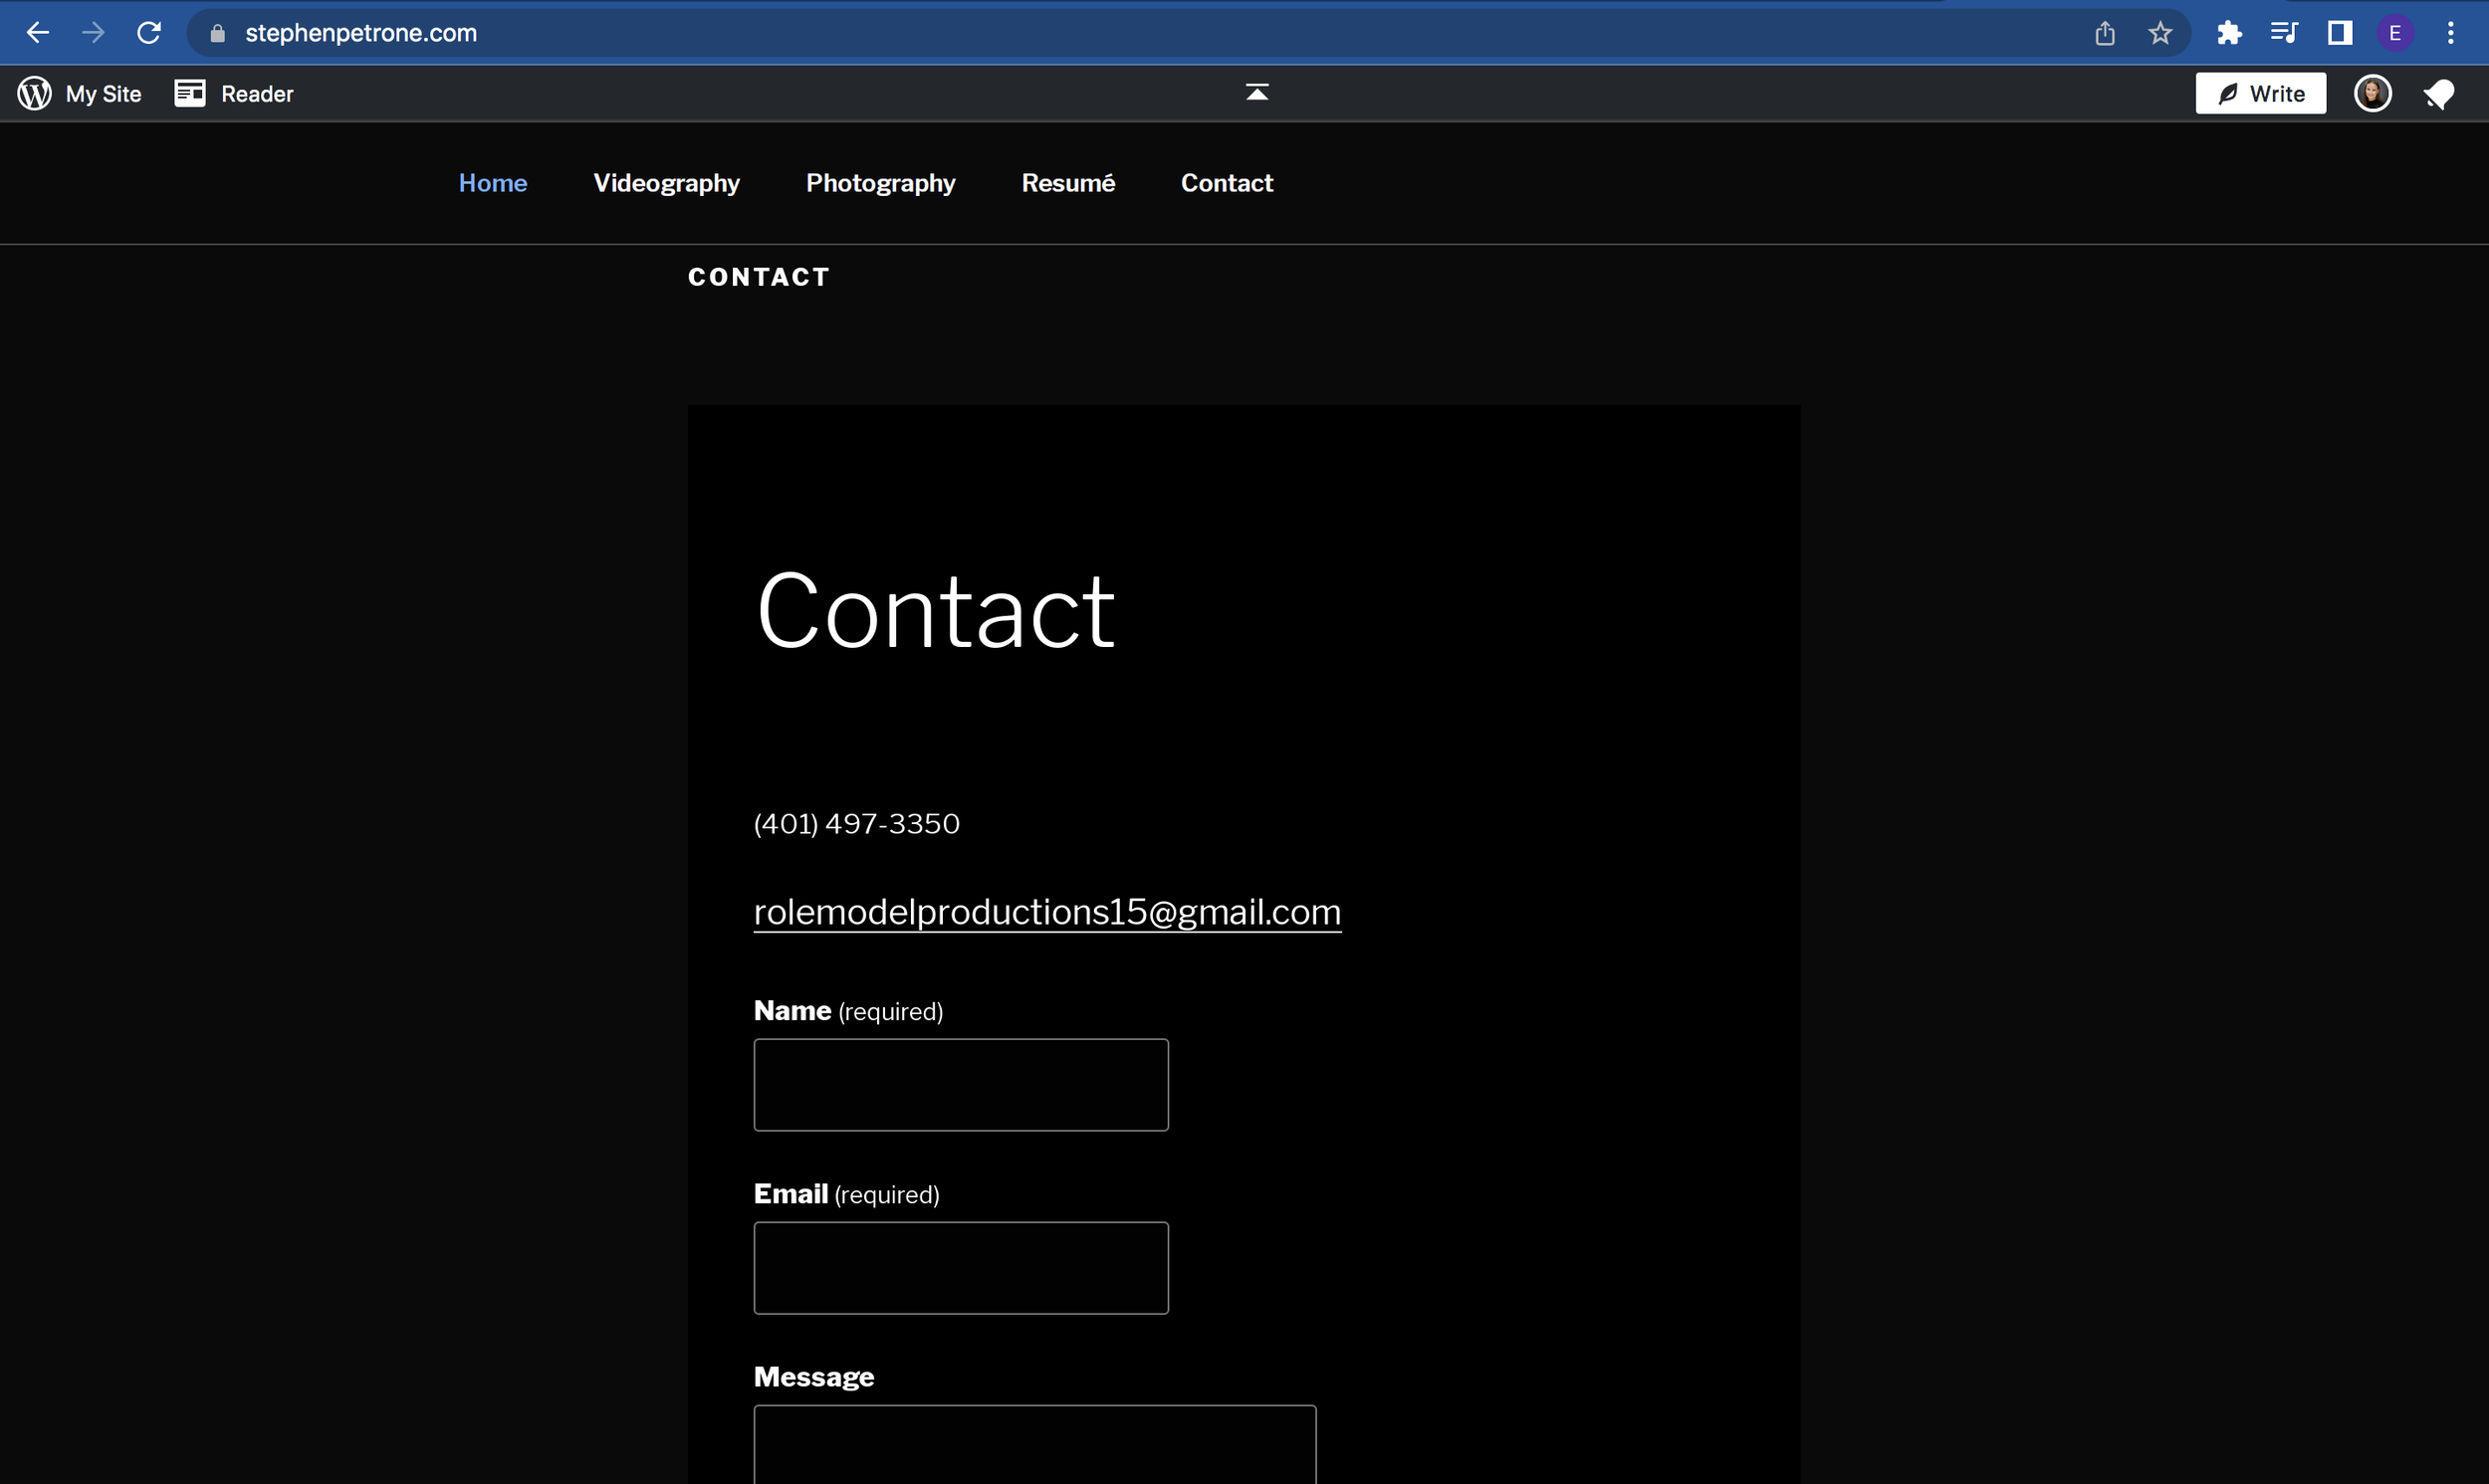This screenshot has height=1484, width=2489.
Task: Click the Write button
Action: (2260, 94)
